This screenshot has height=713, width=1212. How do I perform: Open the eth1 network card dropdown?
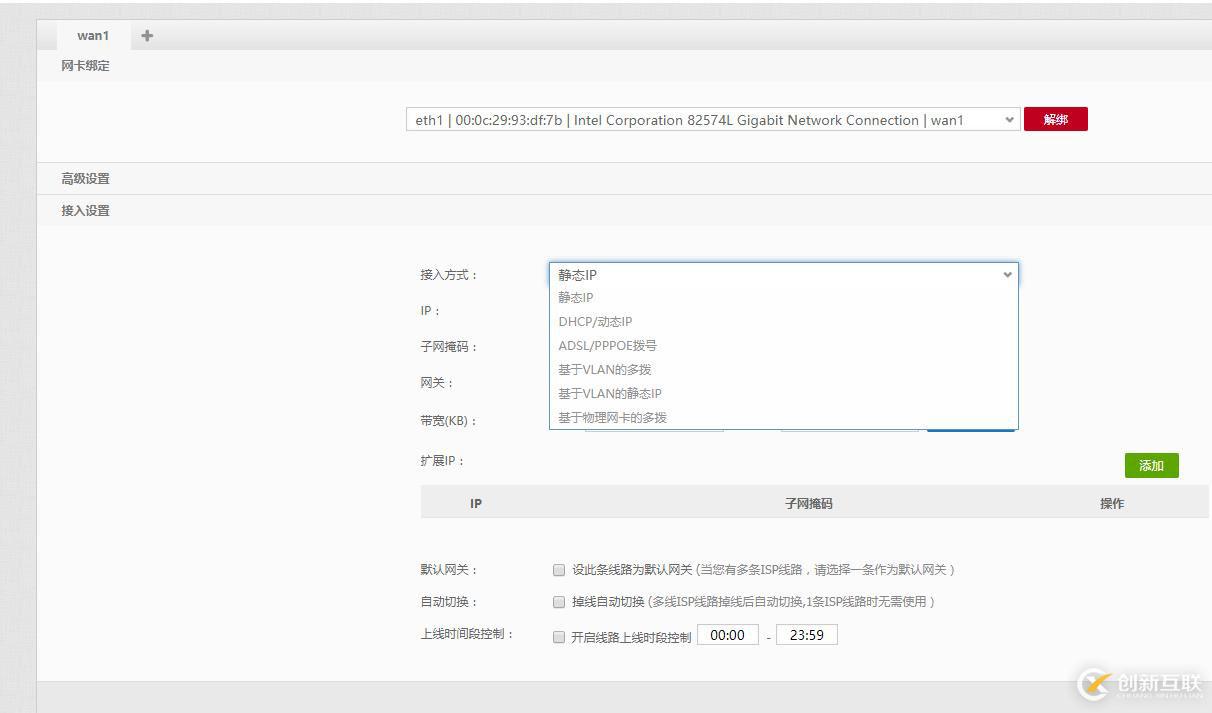(x=710, y=119)
